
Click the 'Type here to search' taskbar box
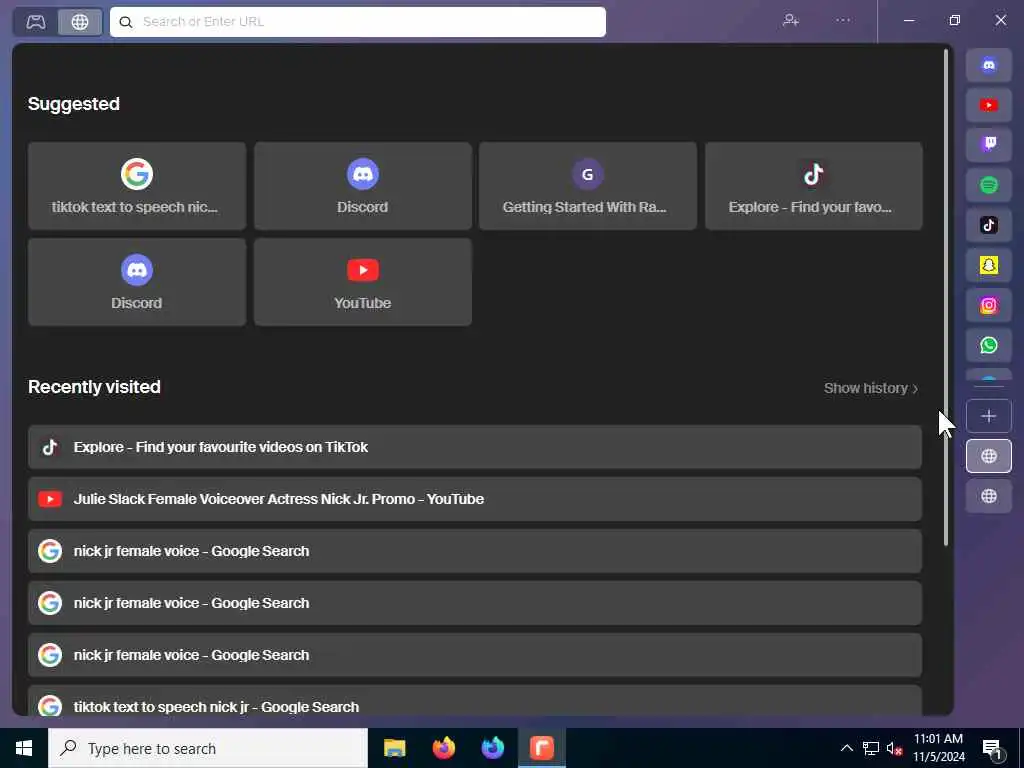click(x=208, y=748)
